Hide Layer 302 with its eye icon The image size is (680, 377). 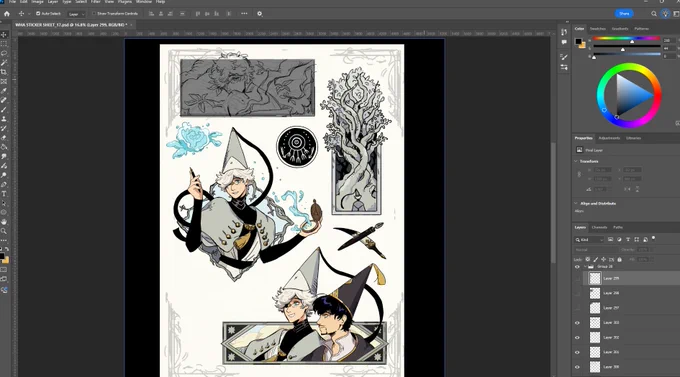point(577,338)
